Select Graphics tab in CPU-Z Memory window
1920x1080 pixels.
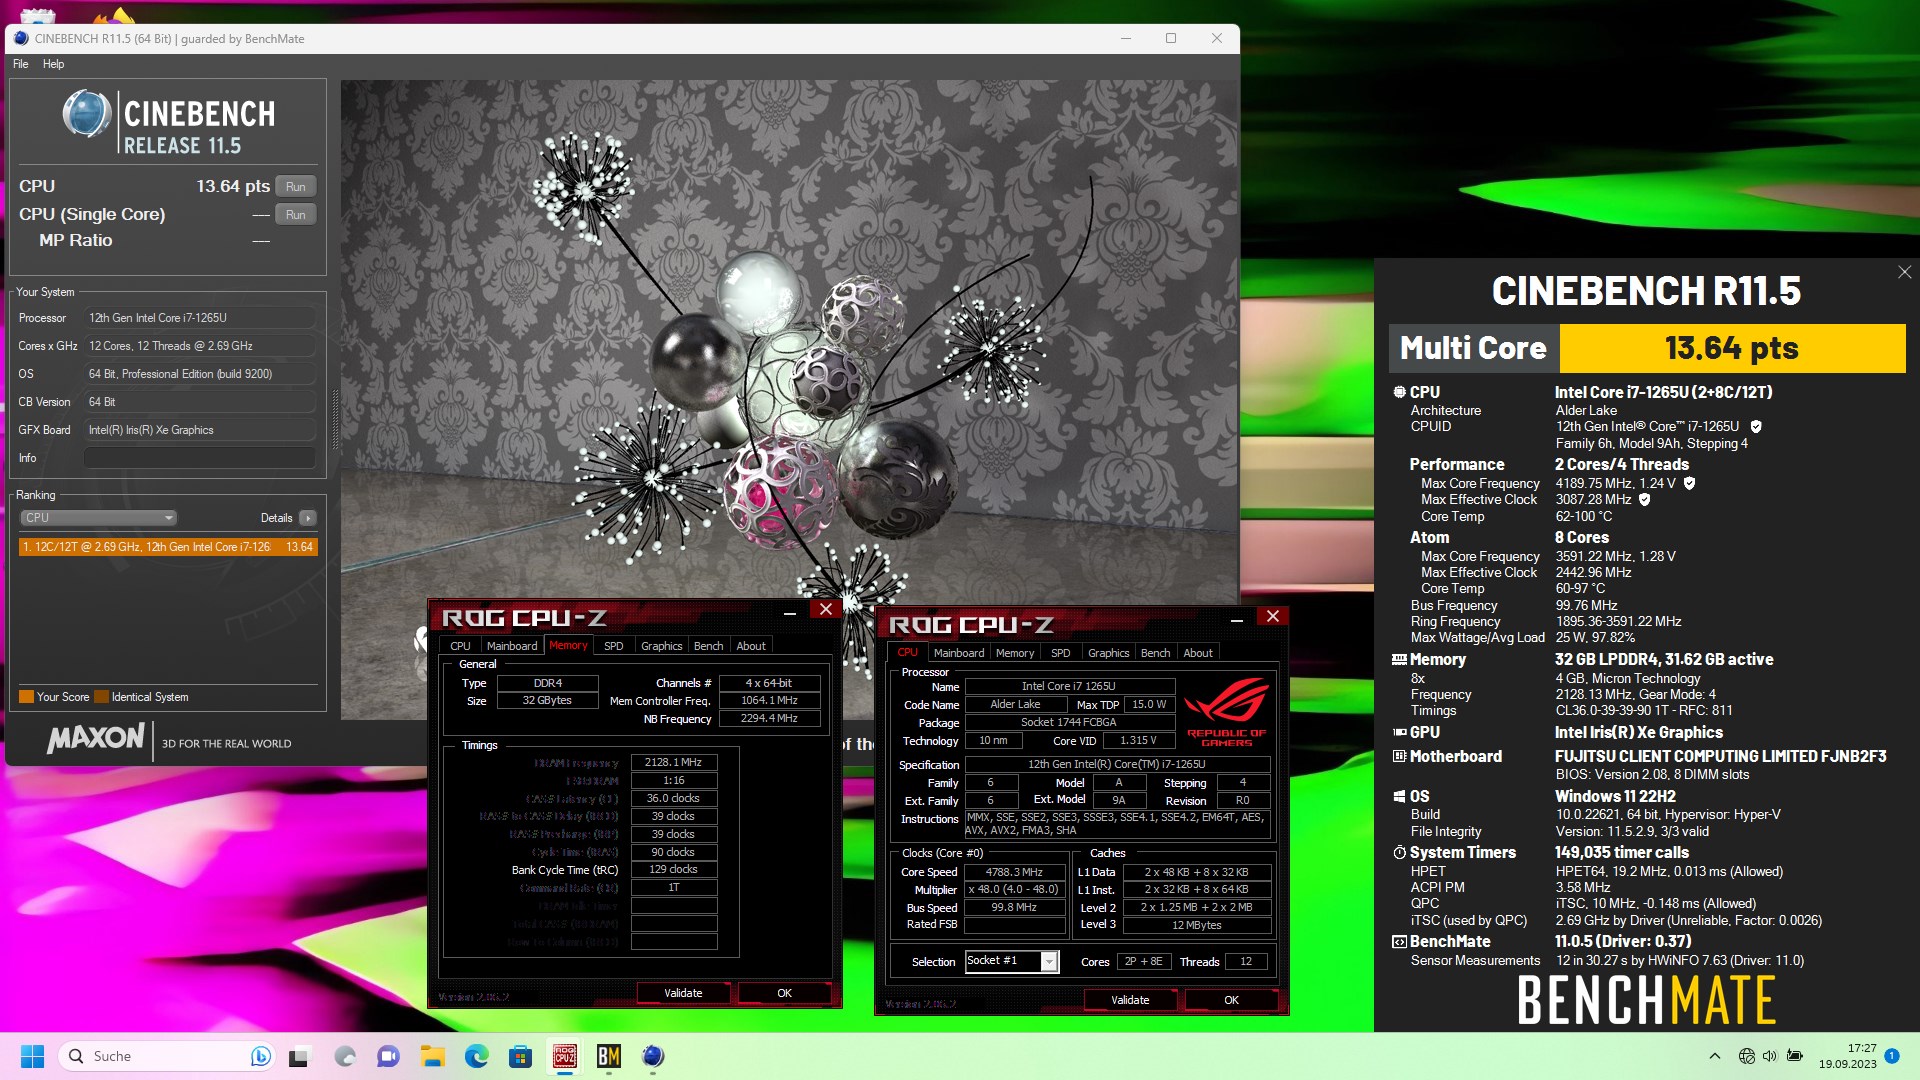coord(662,646)
